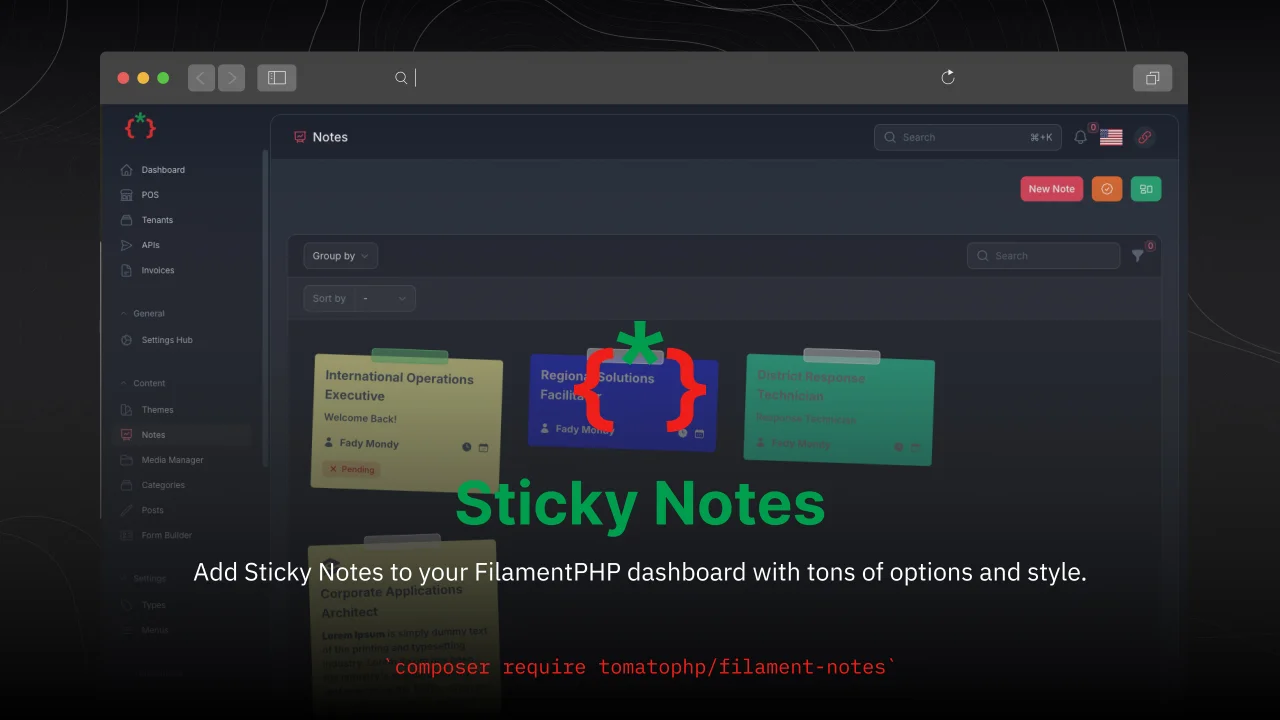1280x720 pixels.
Task: Open the Settings Hub link
Action: (167, 340)
